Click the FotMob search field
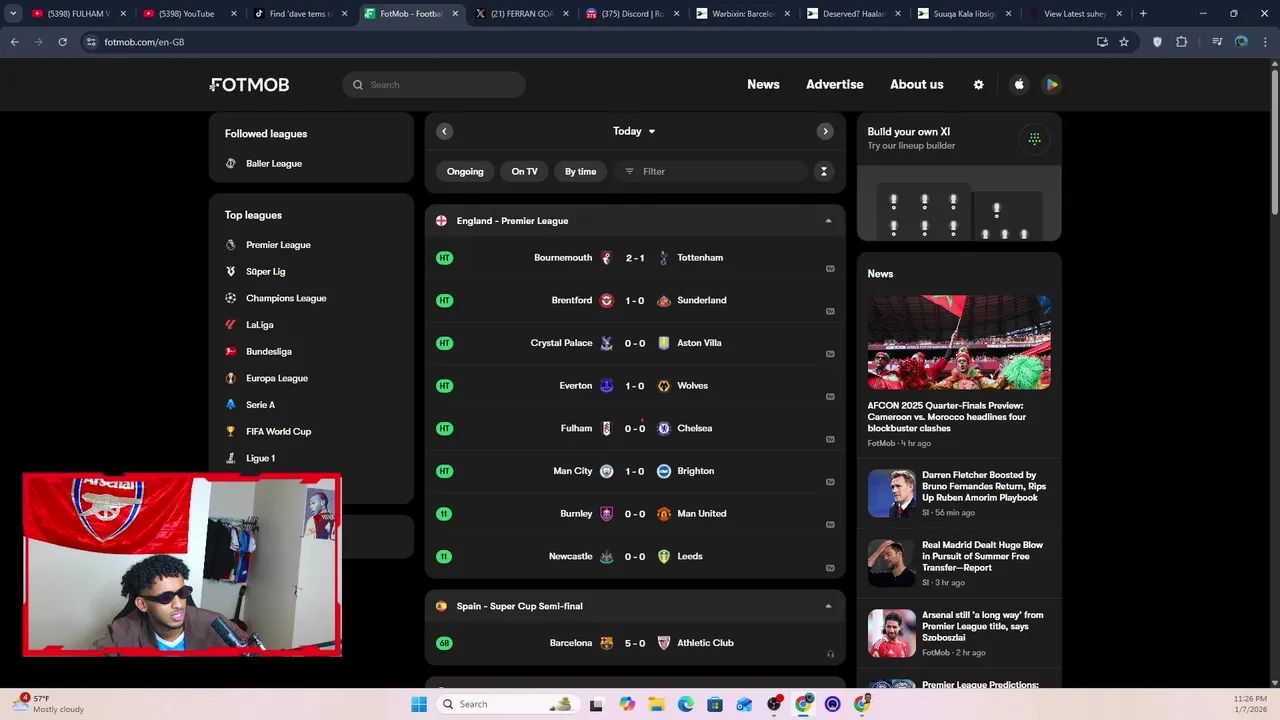This screenshot has height=720, width=1280. click(434, 85)
